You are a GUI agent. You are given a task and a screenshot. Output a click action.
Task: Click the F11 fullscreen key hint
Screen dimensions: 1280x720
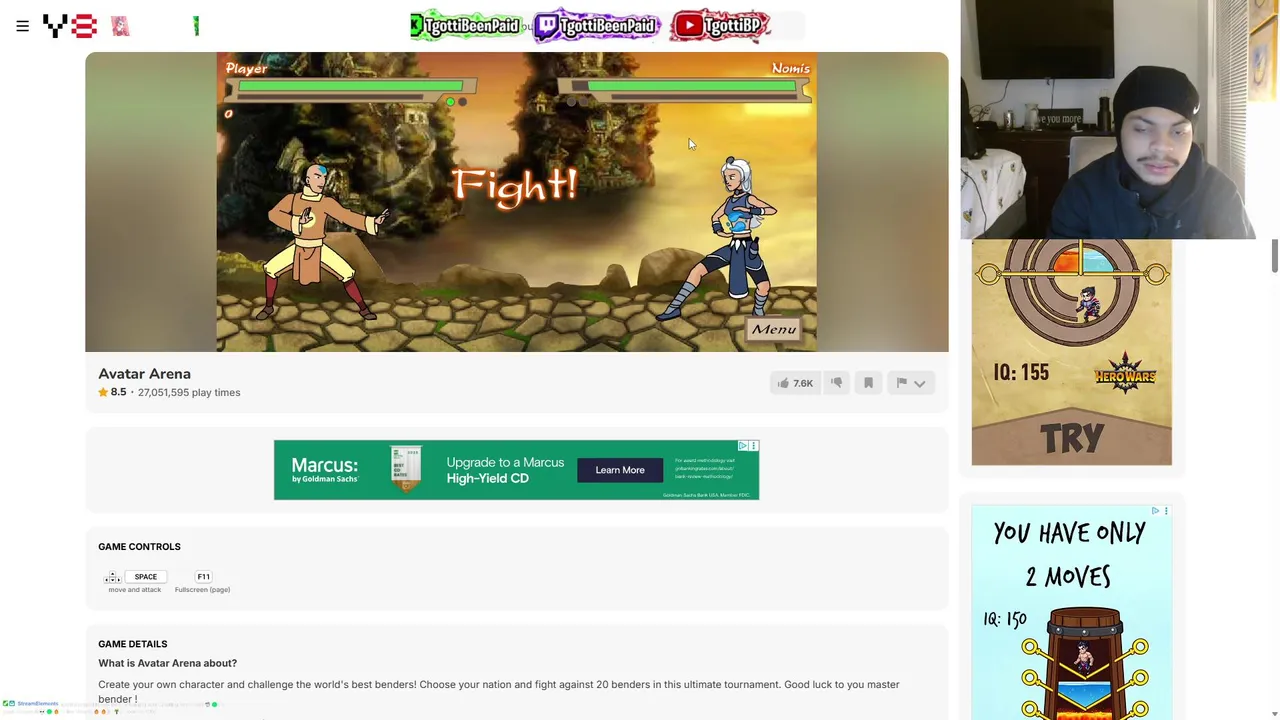(x=203, y=577)
